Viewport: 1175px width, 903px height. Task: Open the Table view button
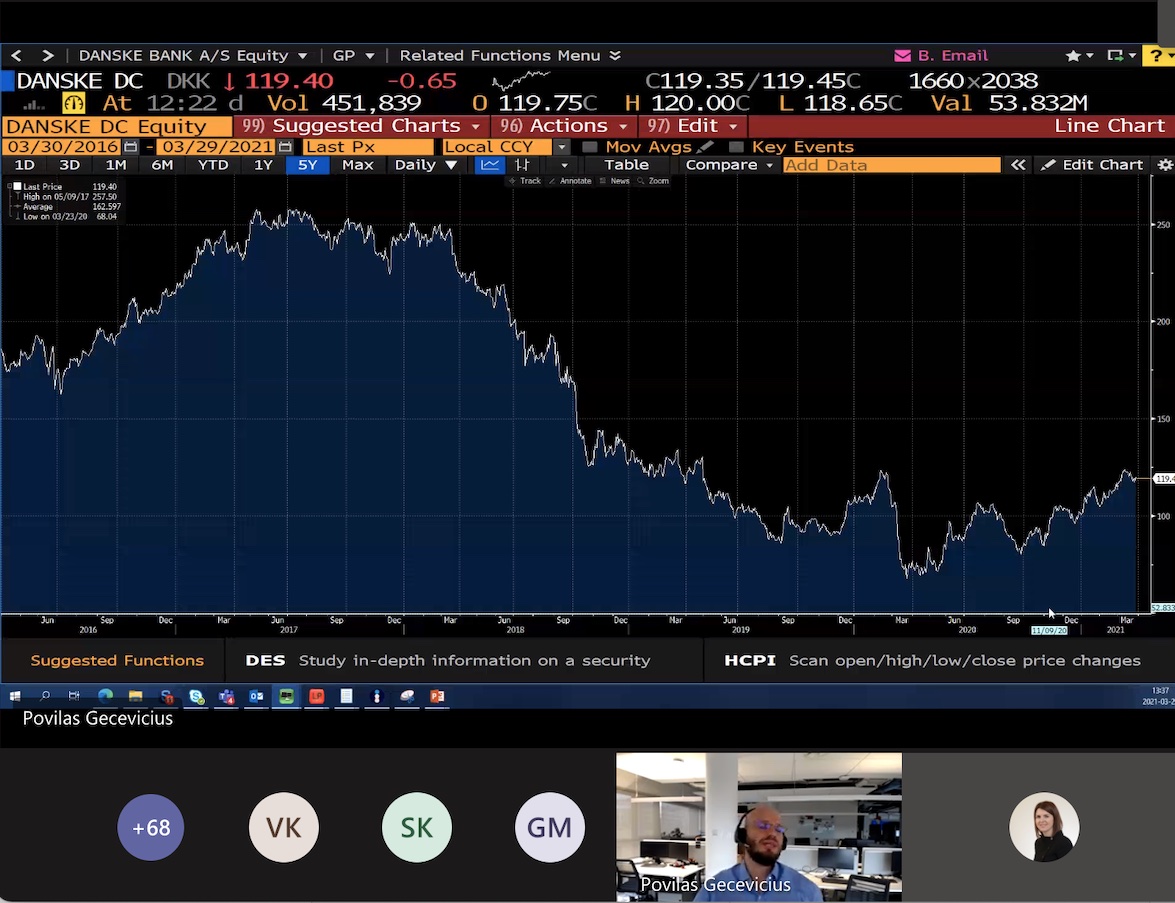pos(626,165)
